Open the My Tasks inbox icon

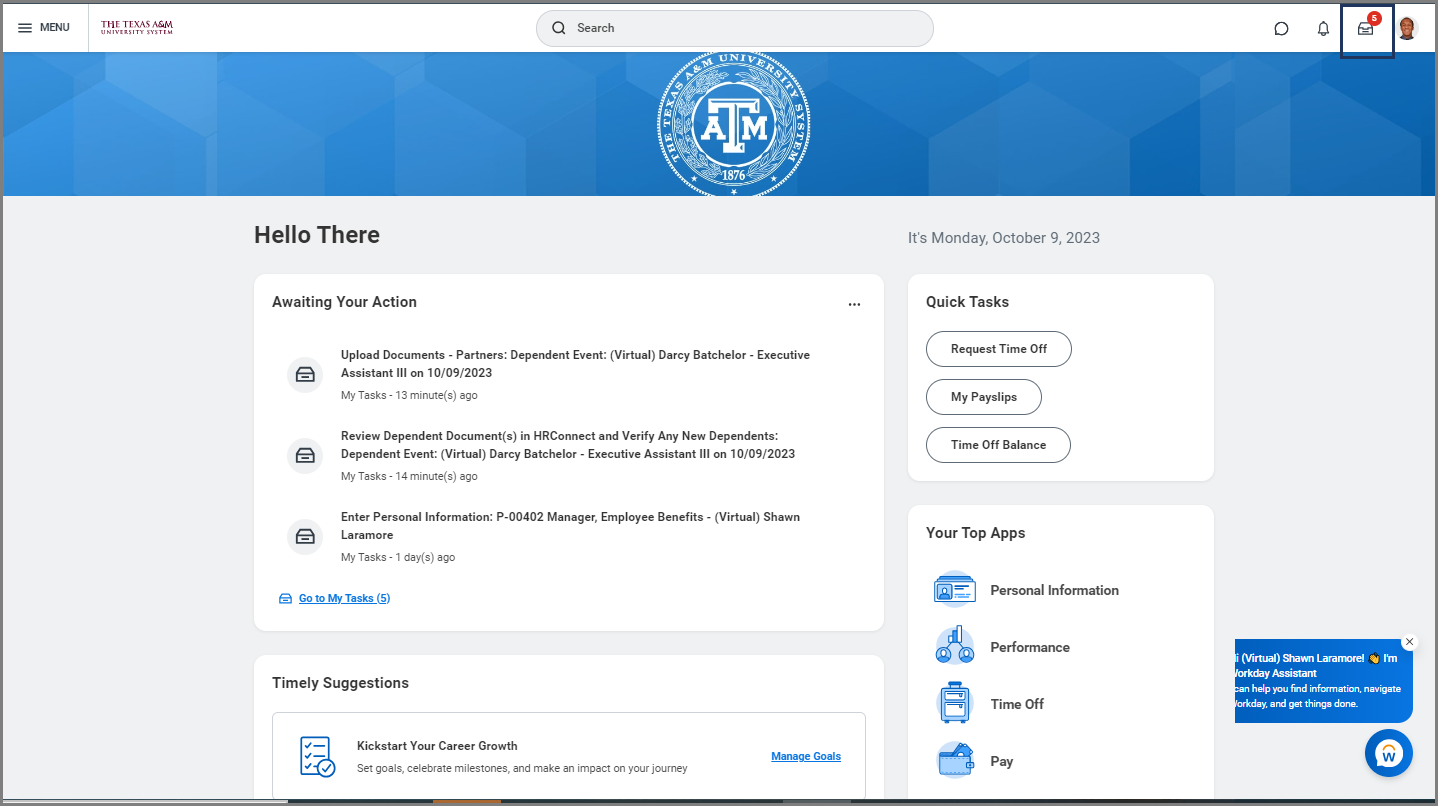[x=1365, y=29]
